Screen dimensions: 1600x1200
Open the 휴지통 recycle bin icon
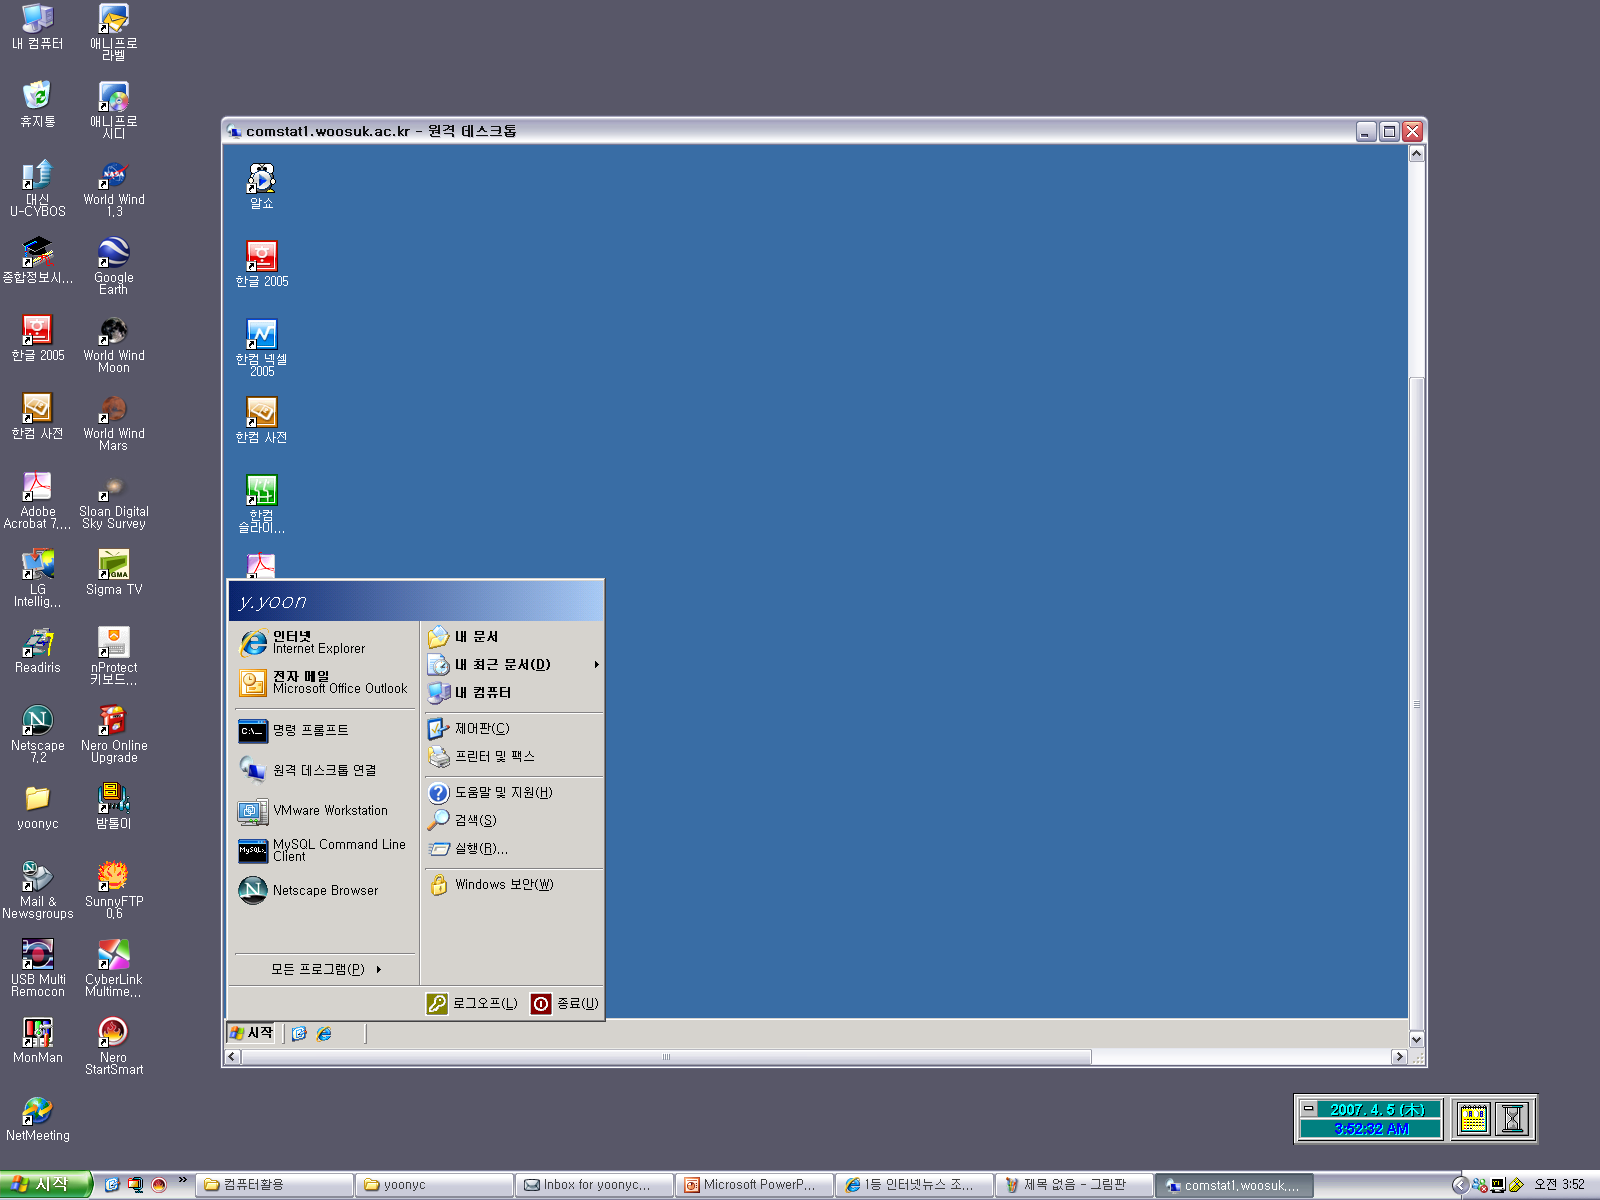(38, 104)
